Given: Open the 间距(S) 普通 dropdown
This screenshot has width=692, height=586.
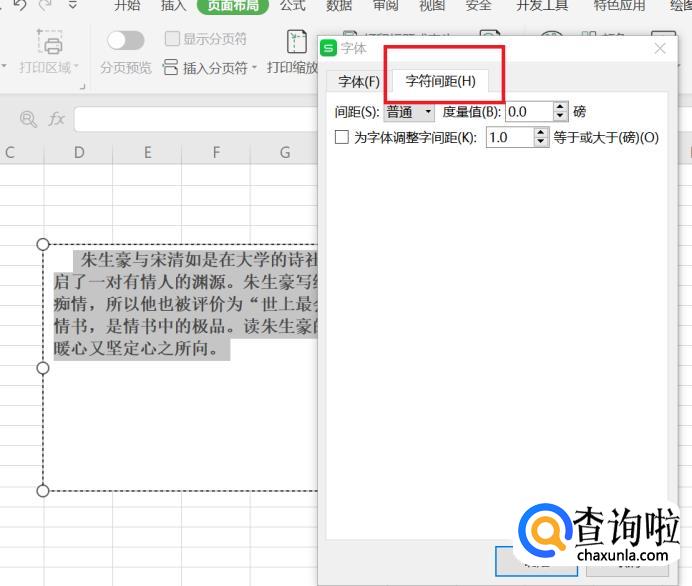Looking at the screenshot, I should [409, 112].
